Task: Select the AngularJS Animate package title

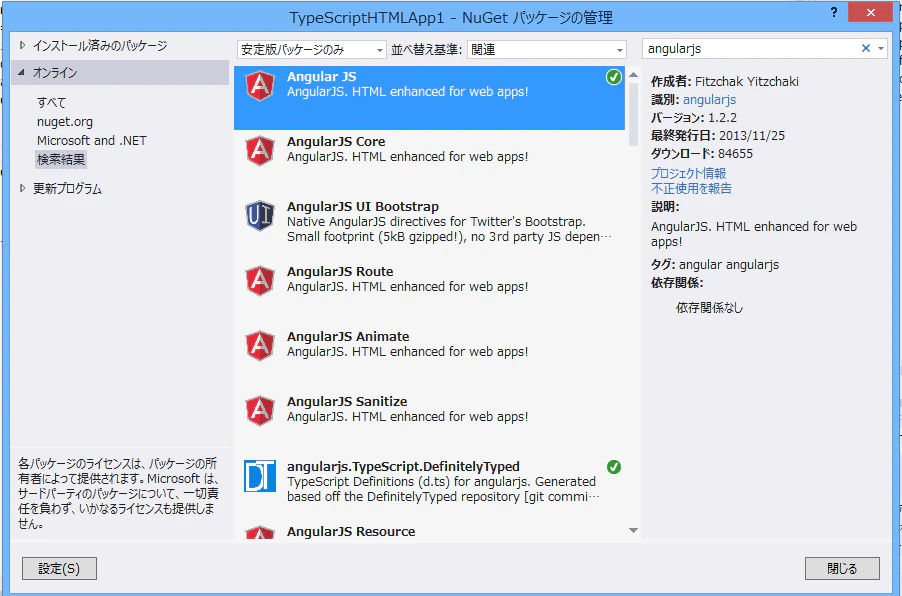Action: pos(348,337)
